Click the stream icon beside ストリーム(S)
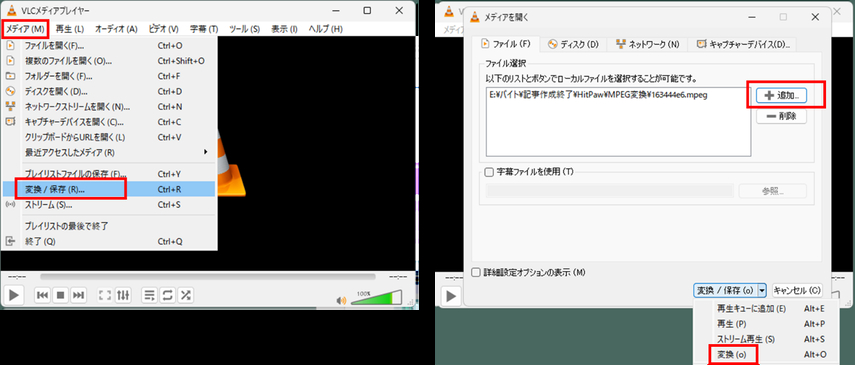 coord(10,205)
